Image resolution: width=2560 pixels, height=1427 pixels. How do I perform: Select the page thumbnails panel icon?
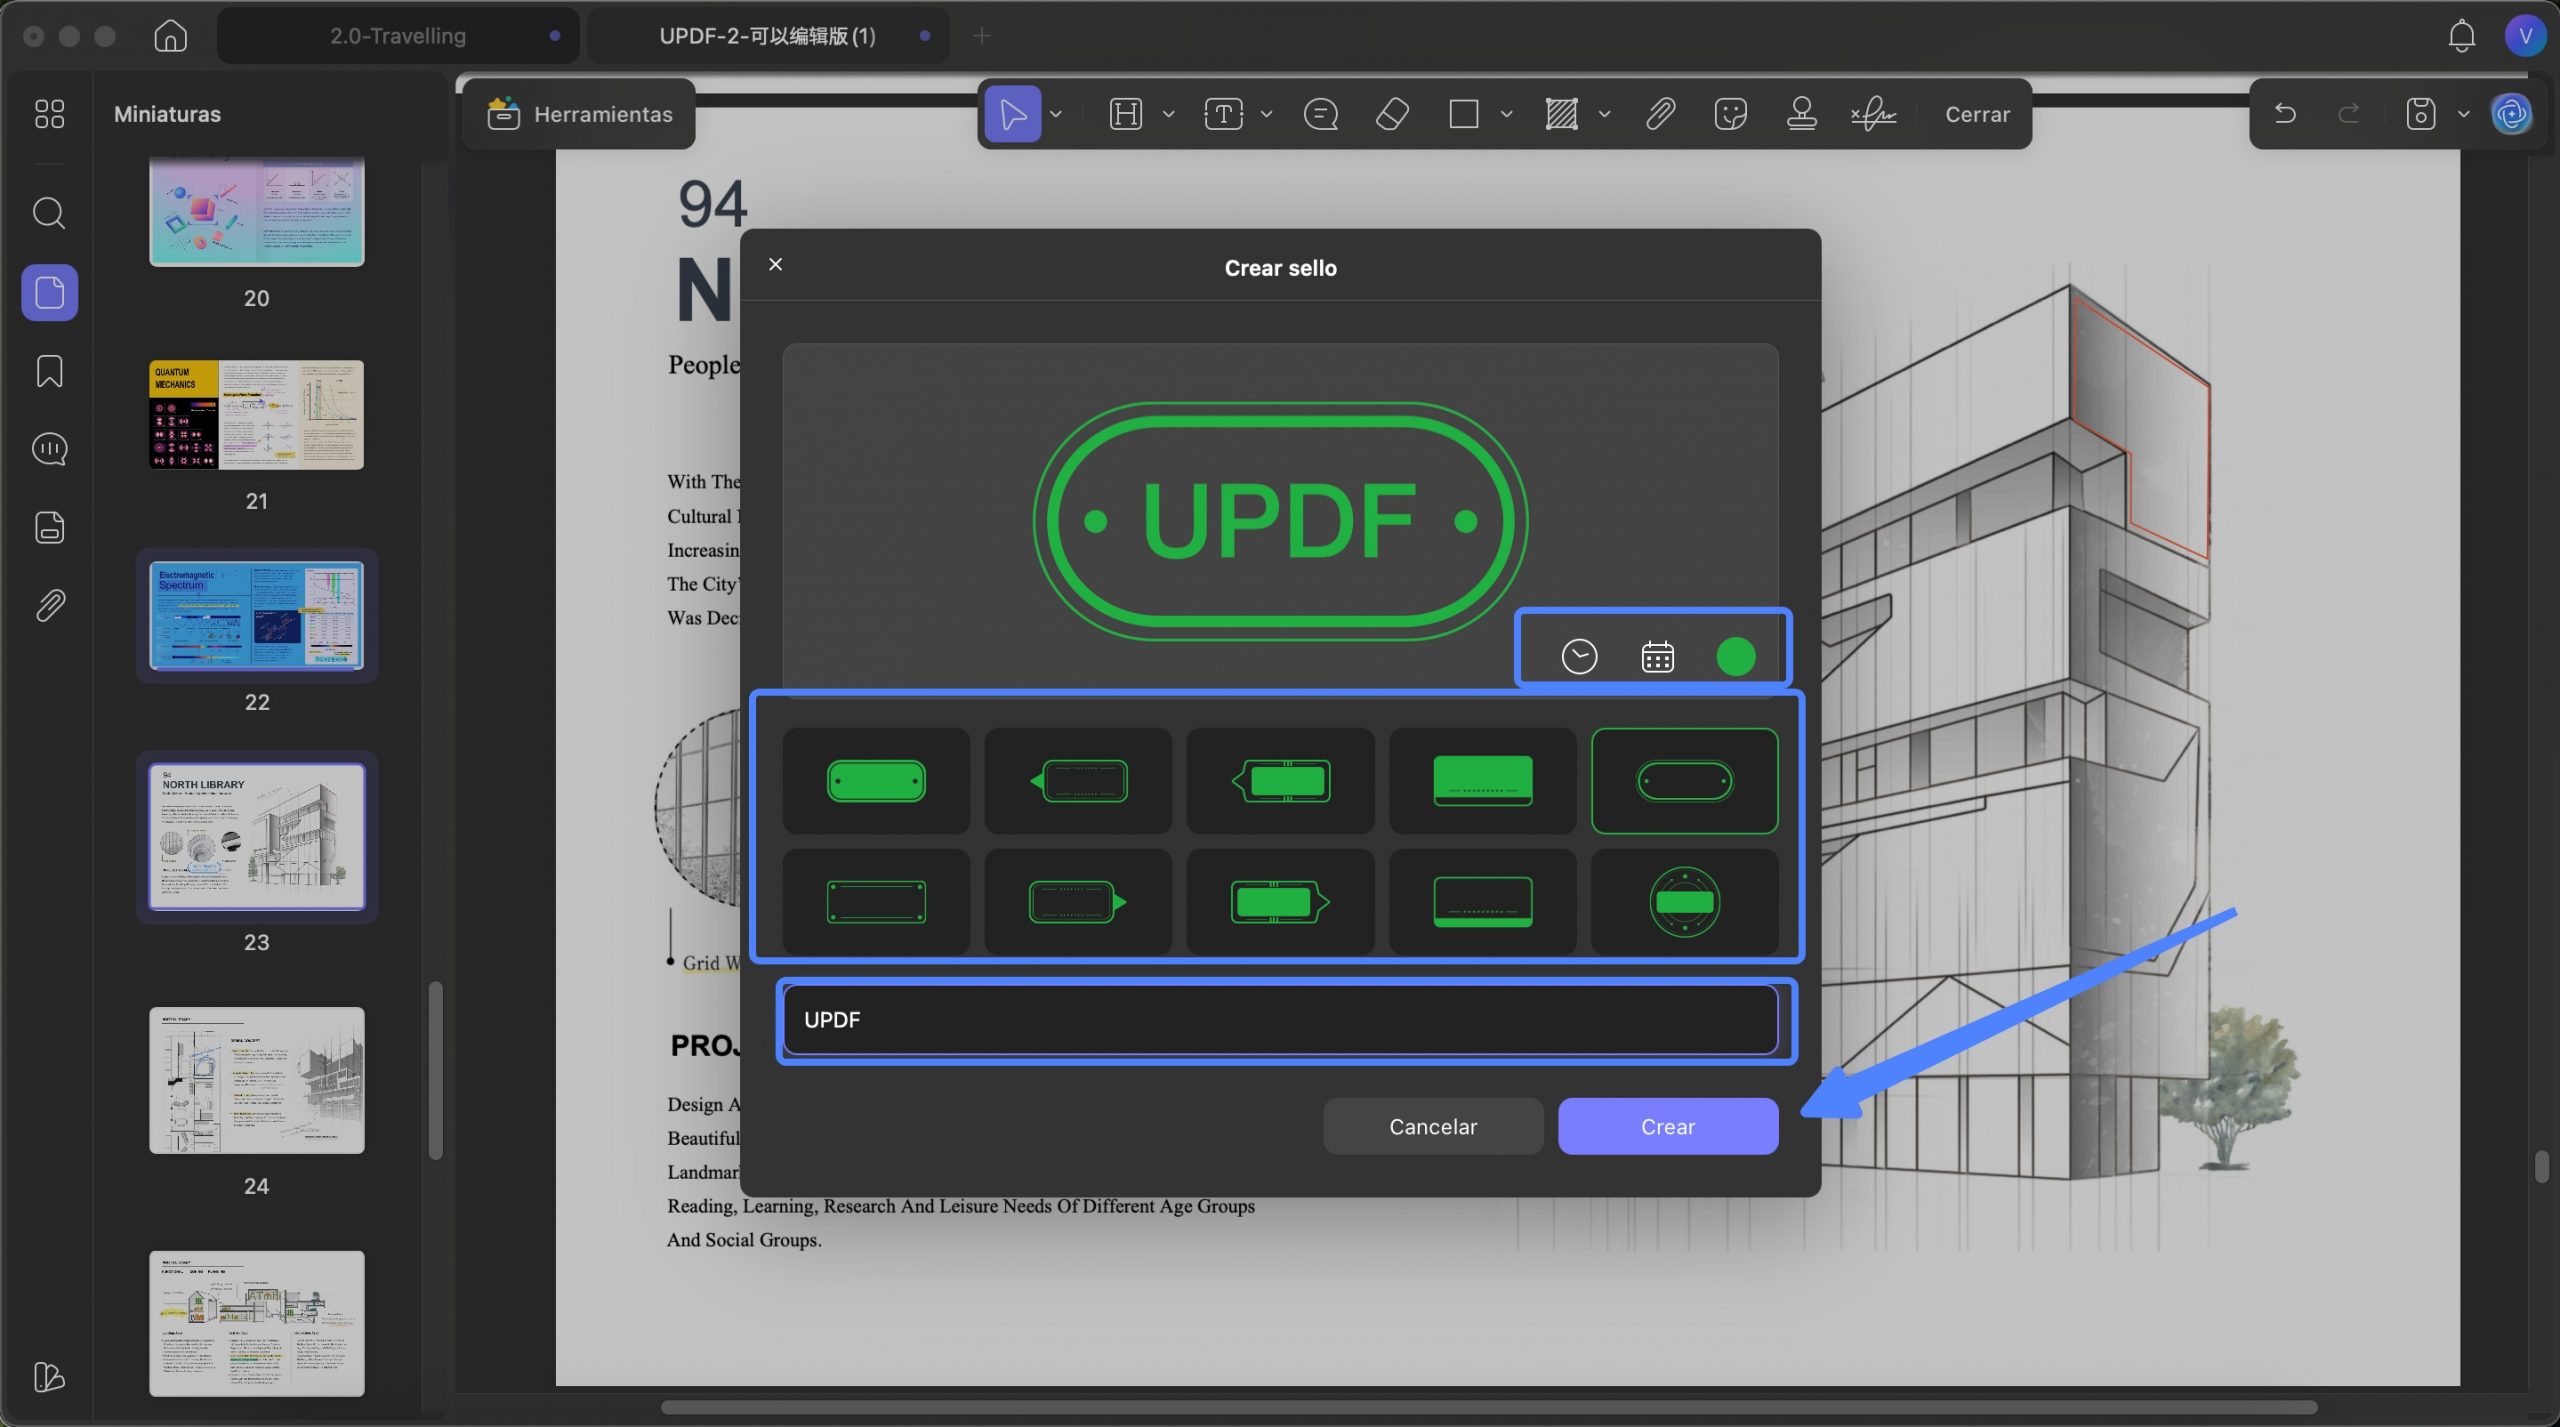click(50, 292)
